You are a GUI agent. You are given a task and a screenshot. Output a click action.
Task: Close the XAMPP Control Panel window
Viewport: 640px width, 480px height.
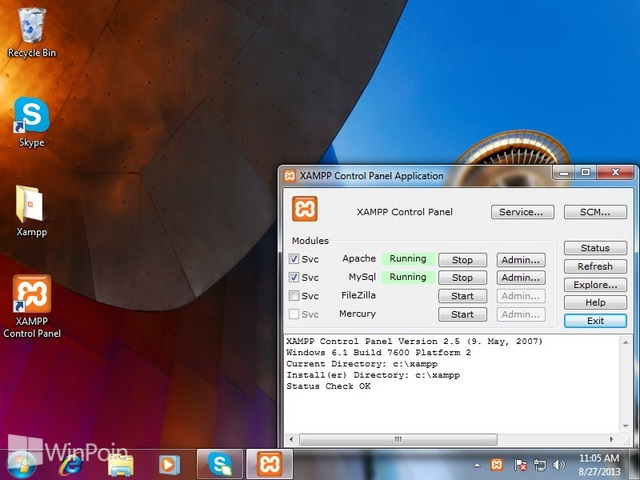[616, 173]
